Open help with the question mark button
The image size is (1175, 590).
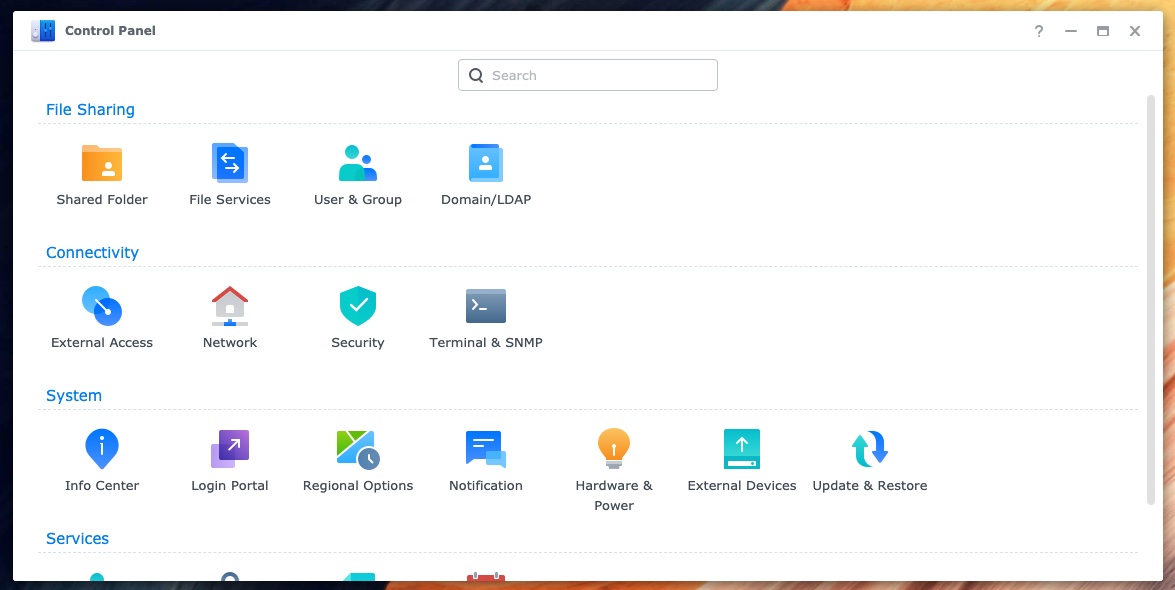pyautogui.click(x=1039, y=31)
